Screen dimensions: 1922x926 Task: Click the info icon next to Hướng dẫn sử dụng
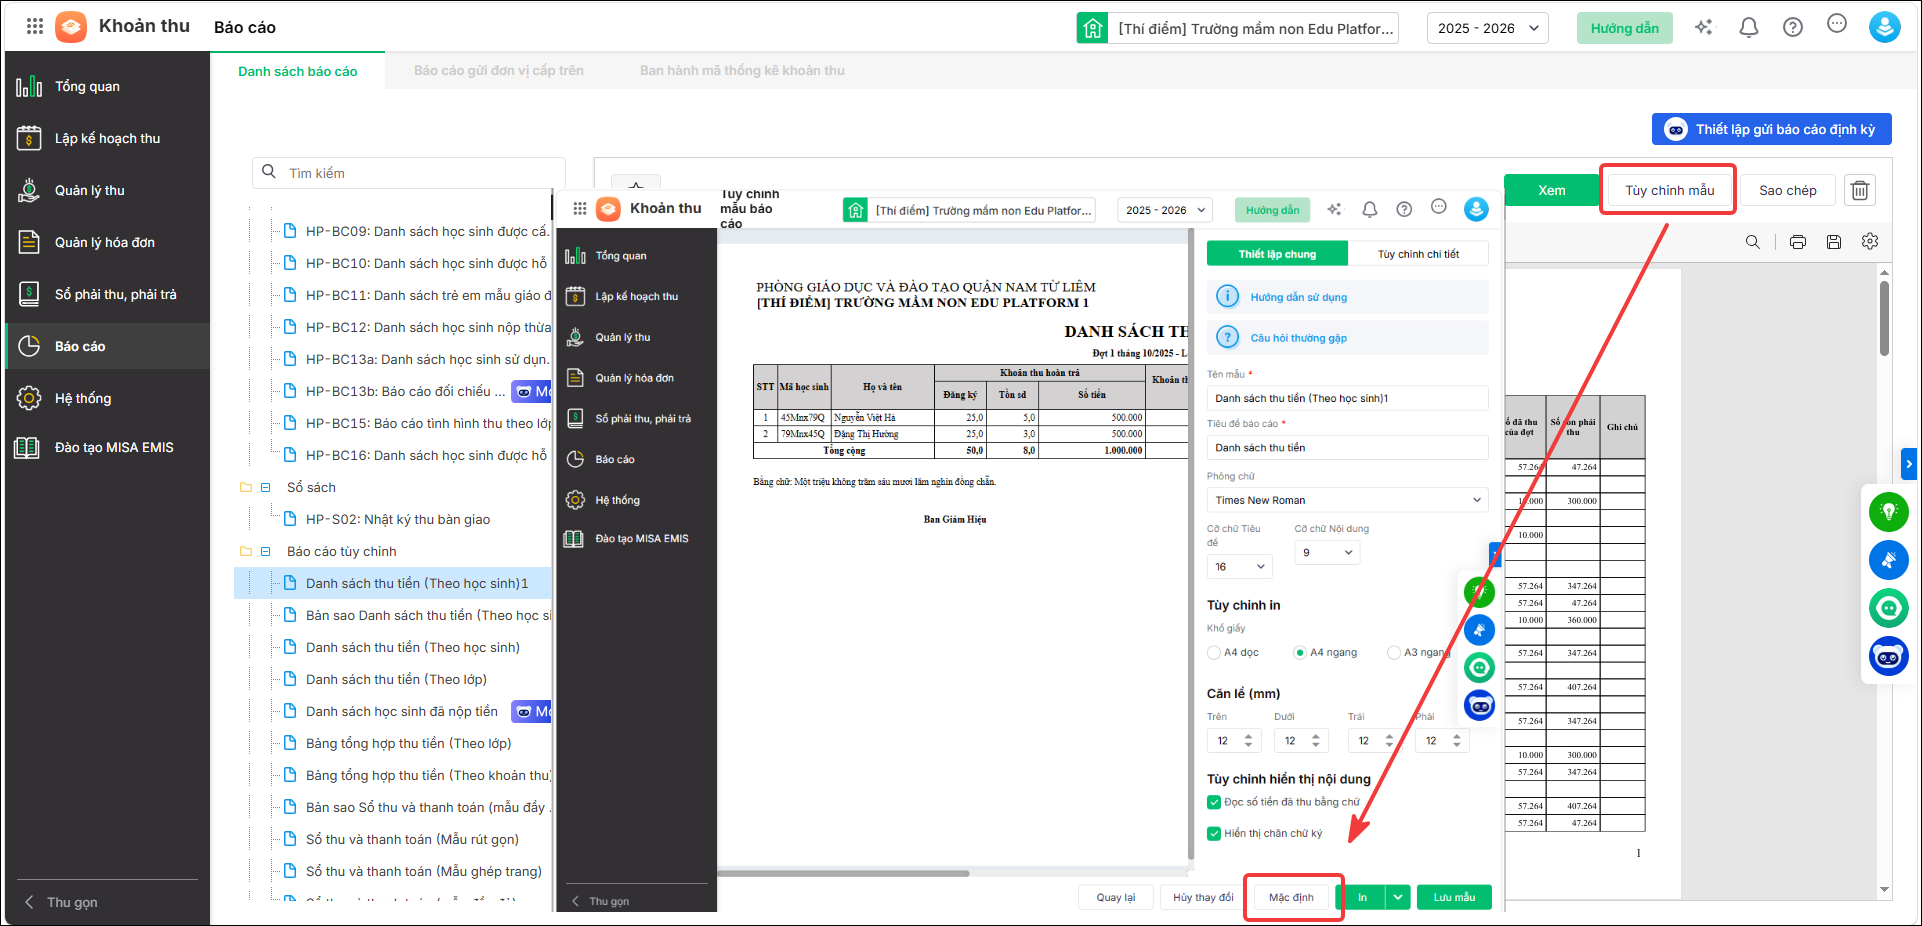(x=1227, y=296)
